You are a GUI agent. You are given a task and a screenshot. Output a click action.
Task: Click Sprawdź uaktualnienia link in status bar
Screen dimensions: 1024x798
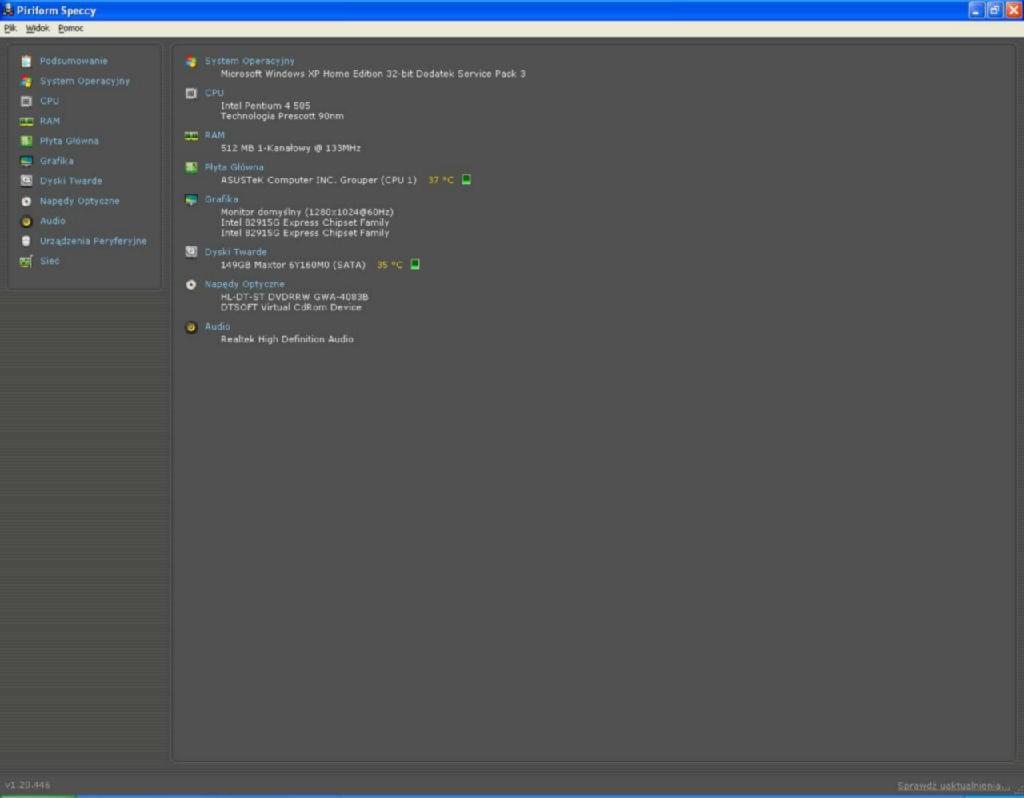coord(953,786)
